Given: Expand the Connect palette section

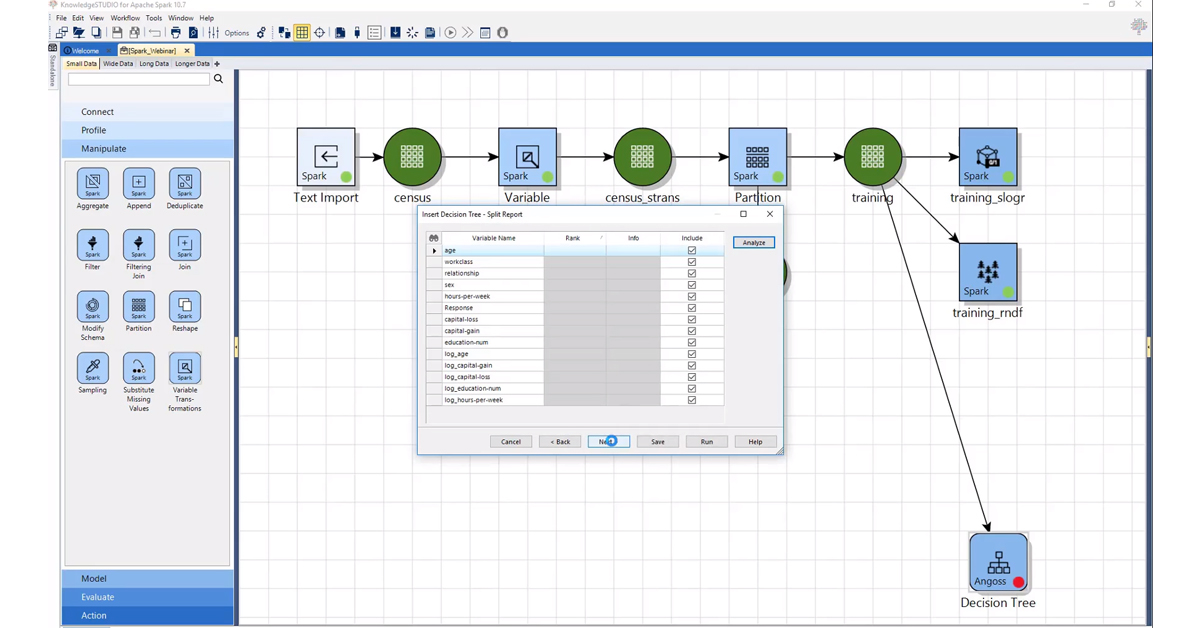Looking at the screenshot, I should (x=147, y=112).
